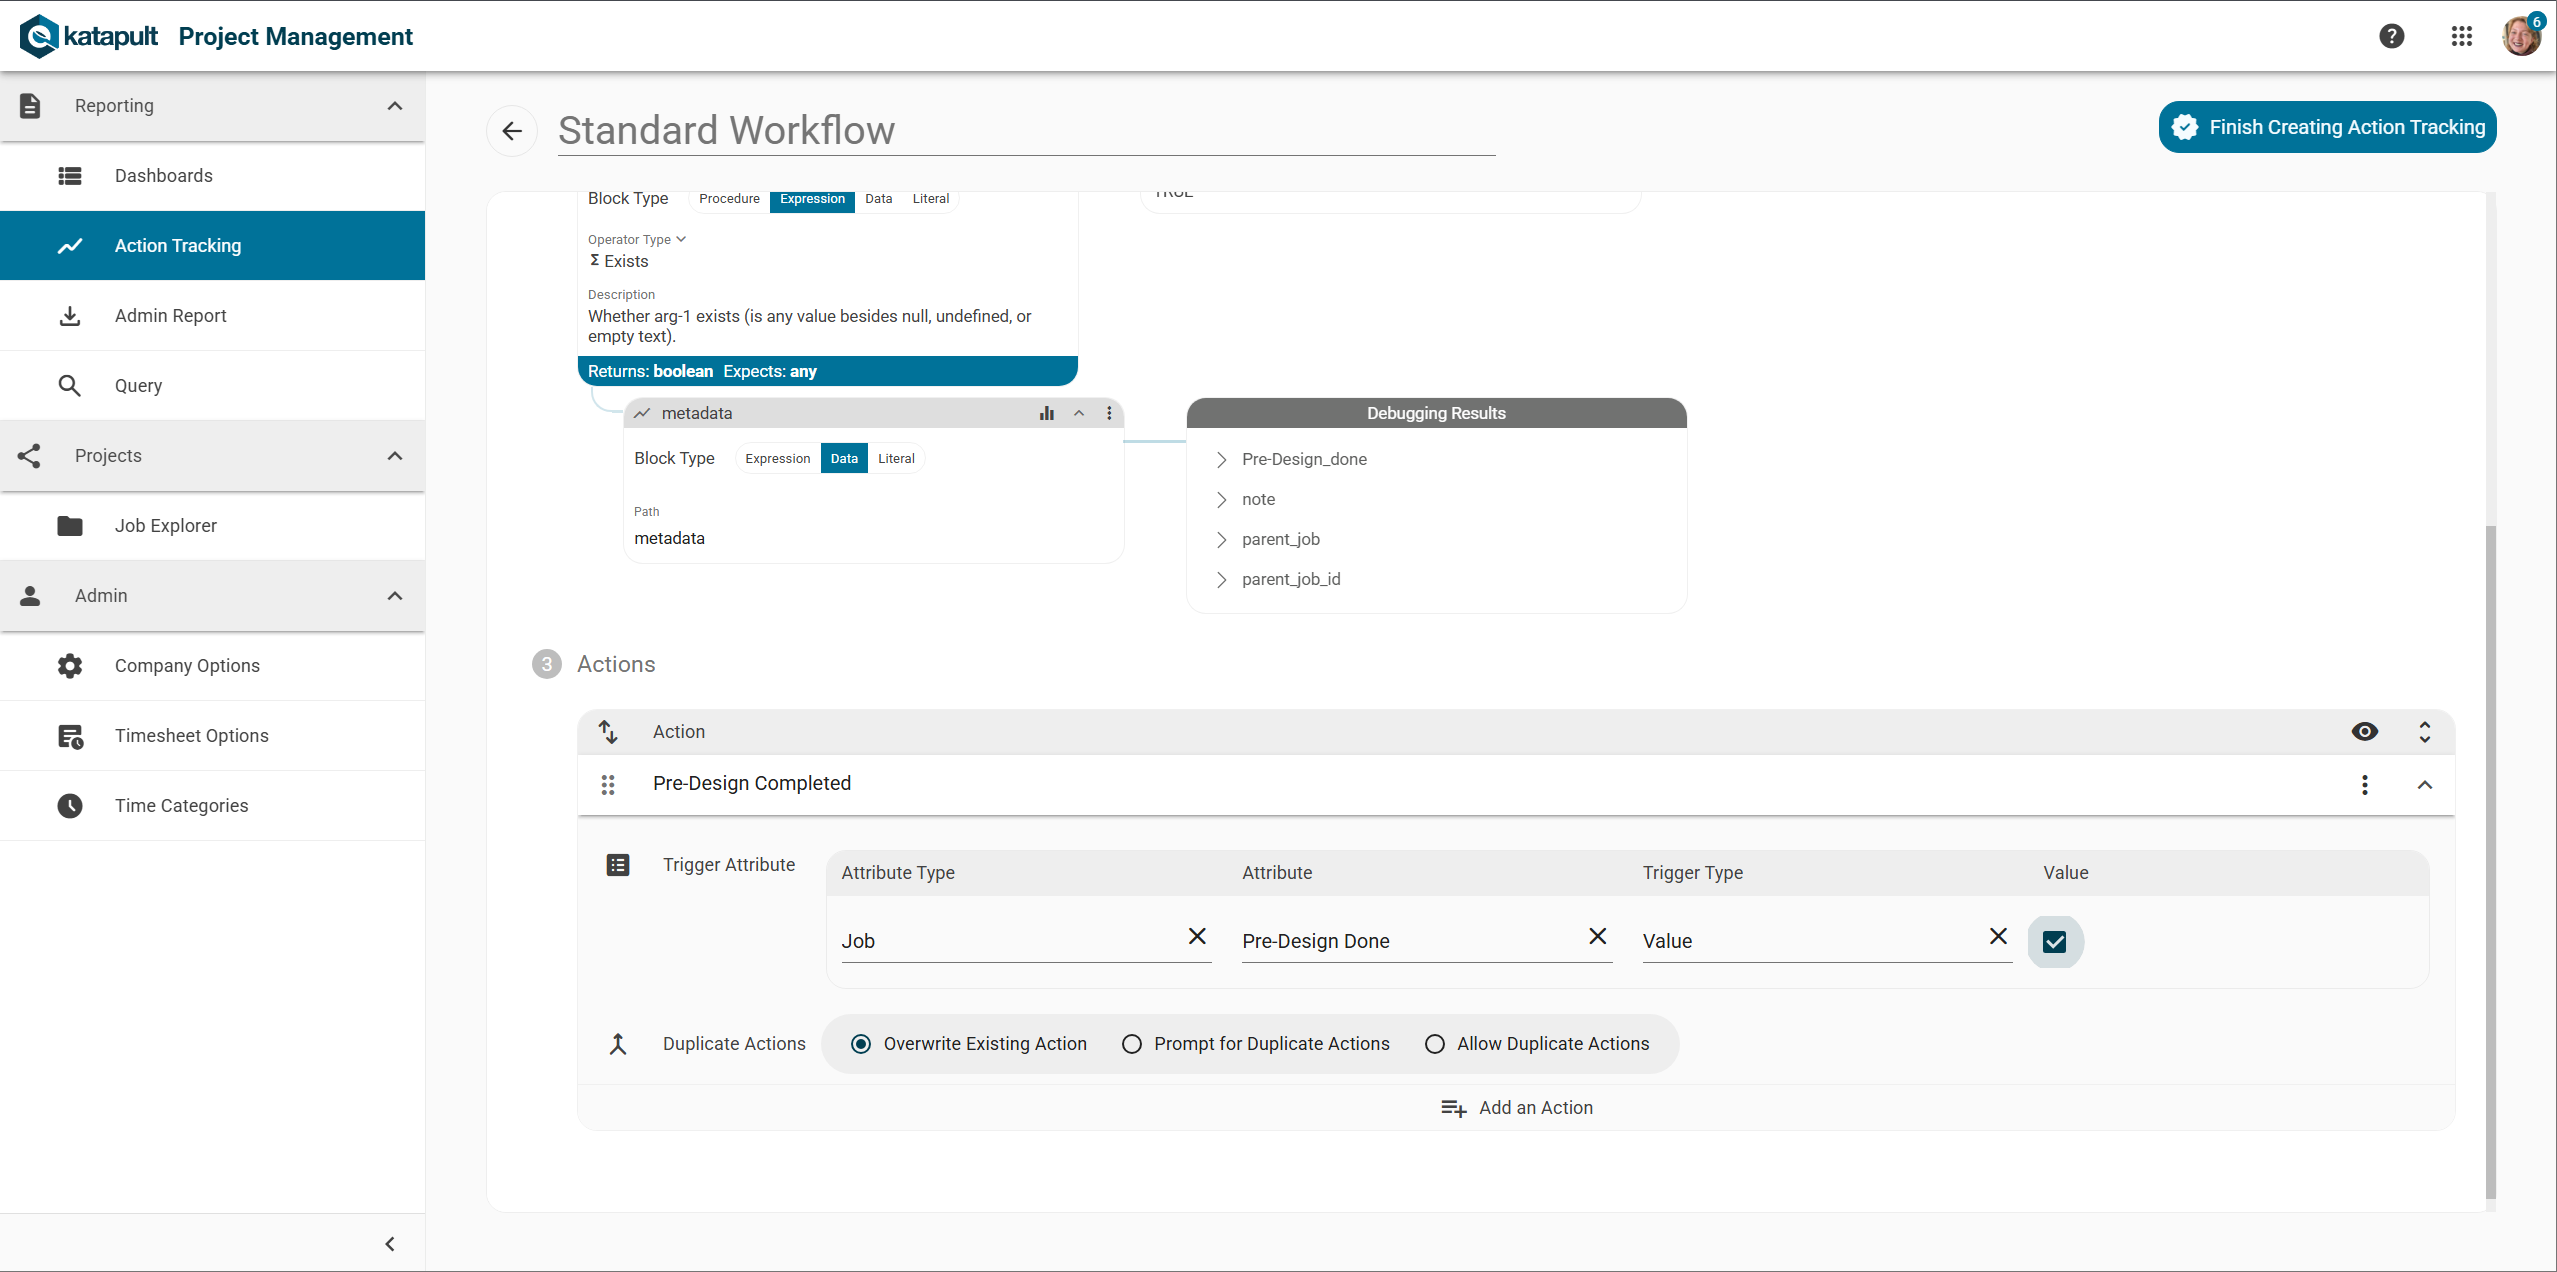The width and height of the screenshot is (2557, 1272).
Task: Collapse the Reporting sidebar section
Action: [395, 106]
